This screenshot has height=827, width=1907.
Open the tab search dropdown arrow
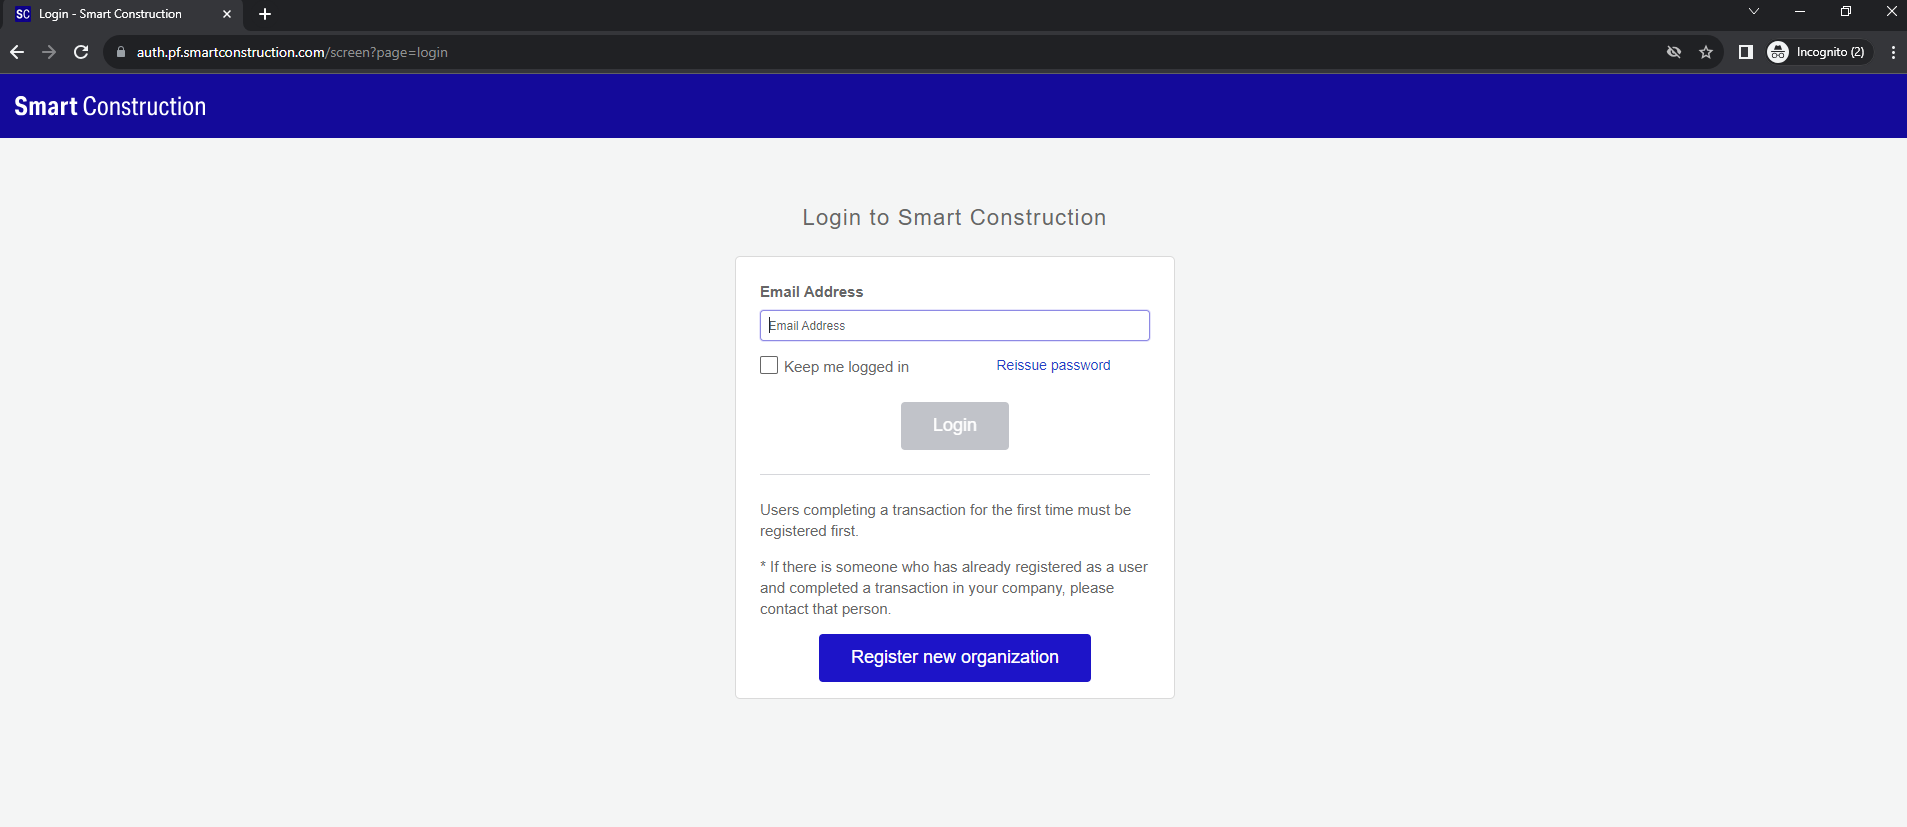point(1753,12)
